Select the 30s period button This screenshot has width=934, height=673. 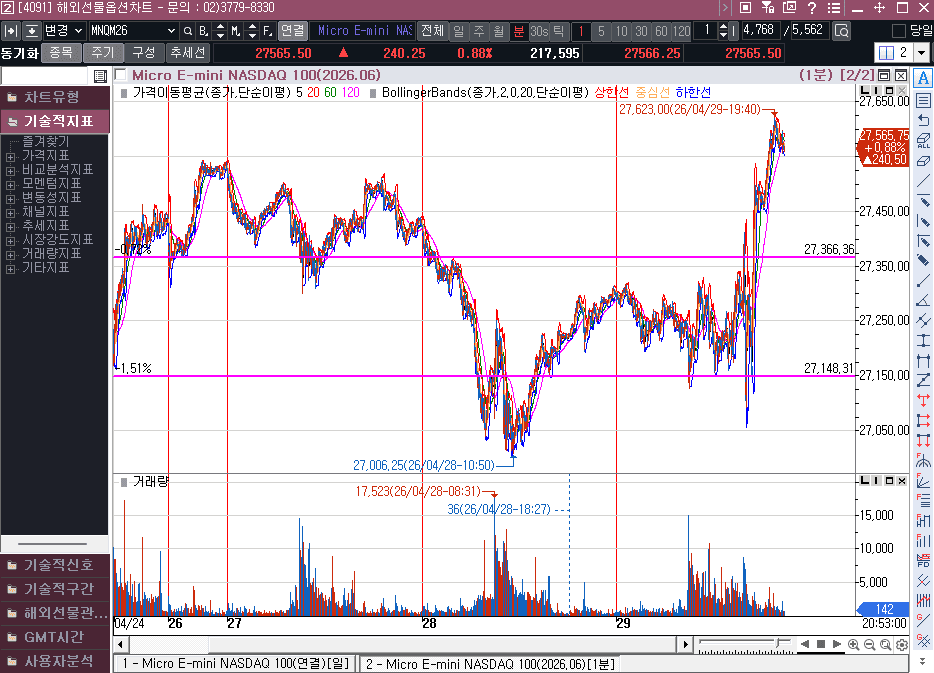(x=539, y=31)
